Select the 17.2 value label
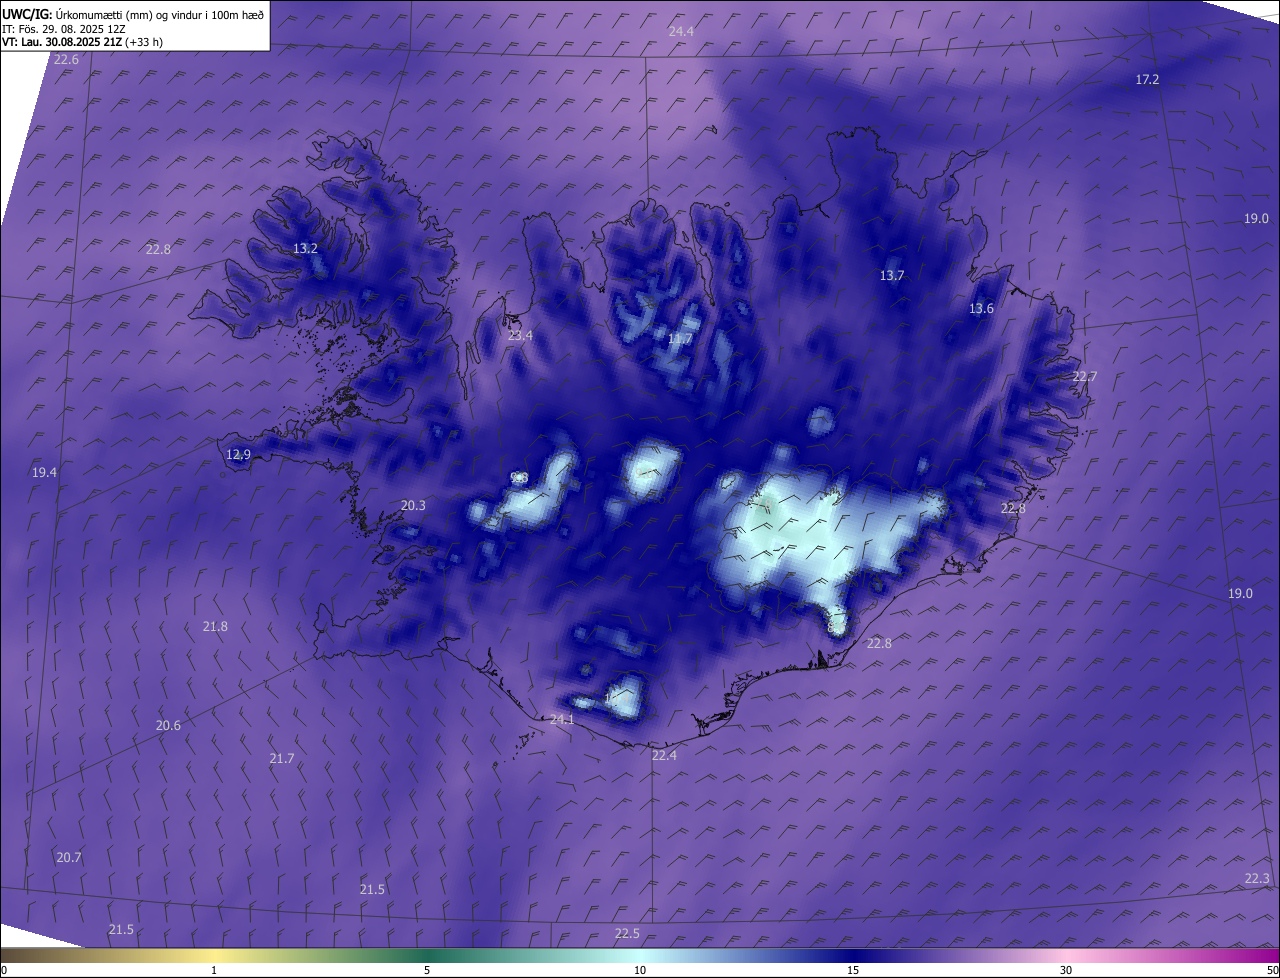 point(1147,79)
